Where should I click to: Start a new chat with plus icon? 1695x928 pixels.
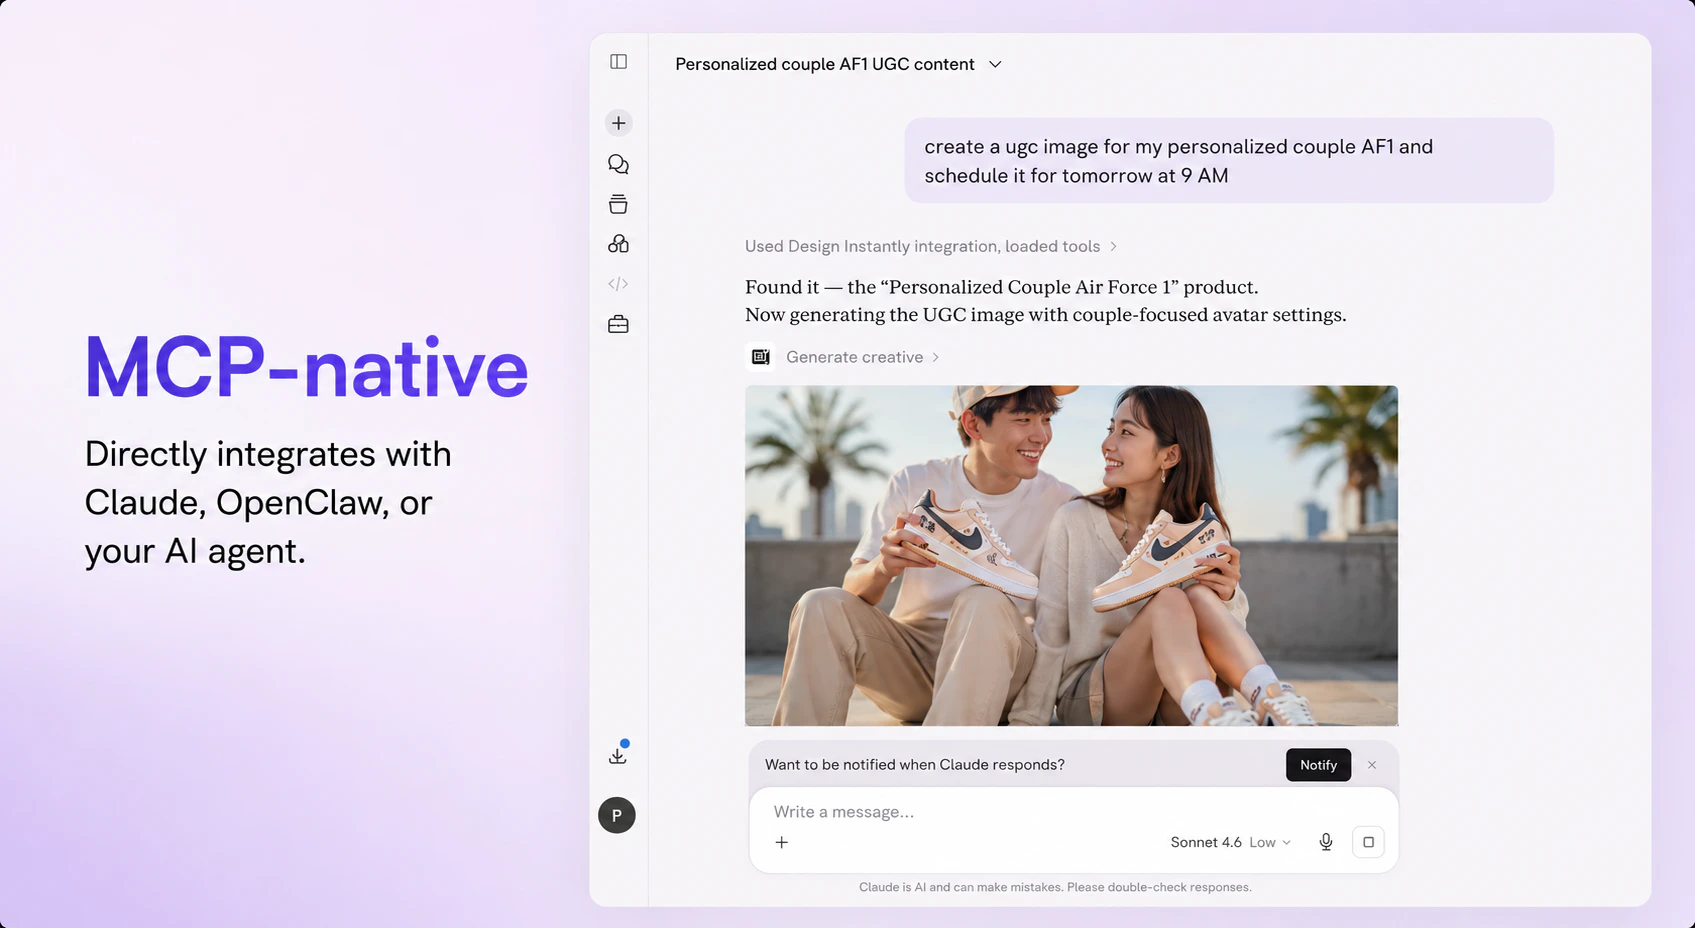tap(618, 123)
